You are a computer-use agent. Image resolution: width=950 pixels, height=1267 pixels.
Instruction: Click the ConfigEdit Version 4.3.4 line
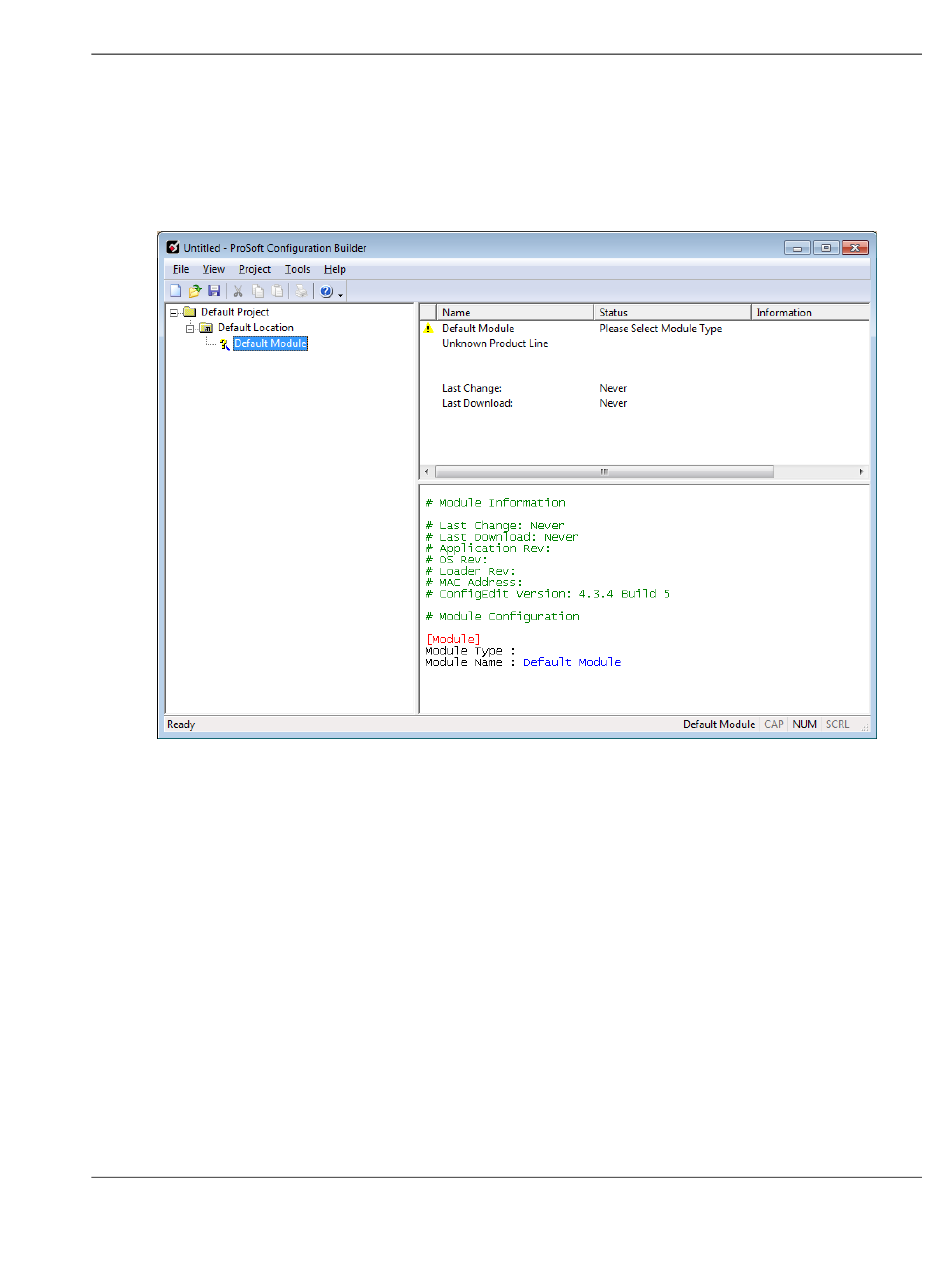(x=547, y=594)
